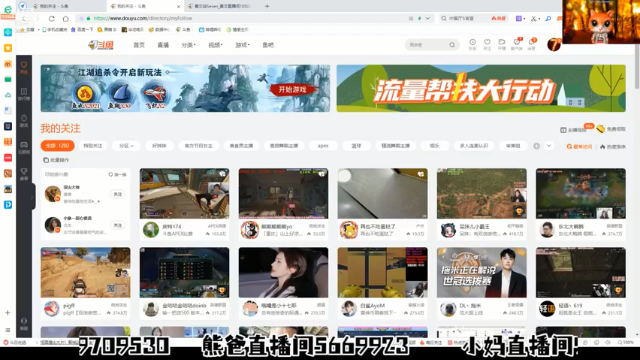The image size is (640, 360).
Task: Go to browser home via house icon
Action: tap(65, 18)
